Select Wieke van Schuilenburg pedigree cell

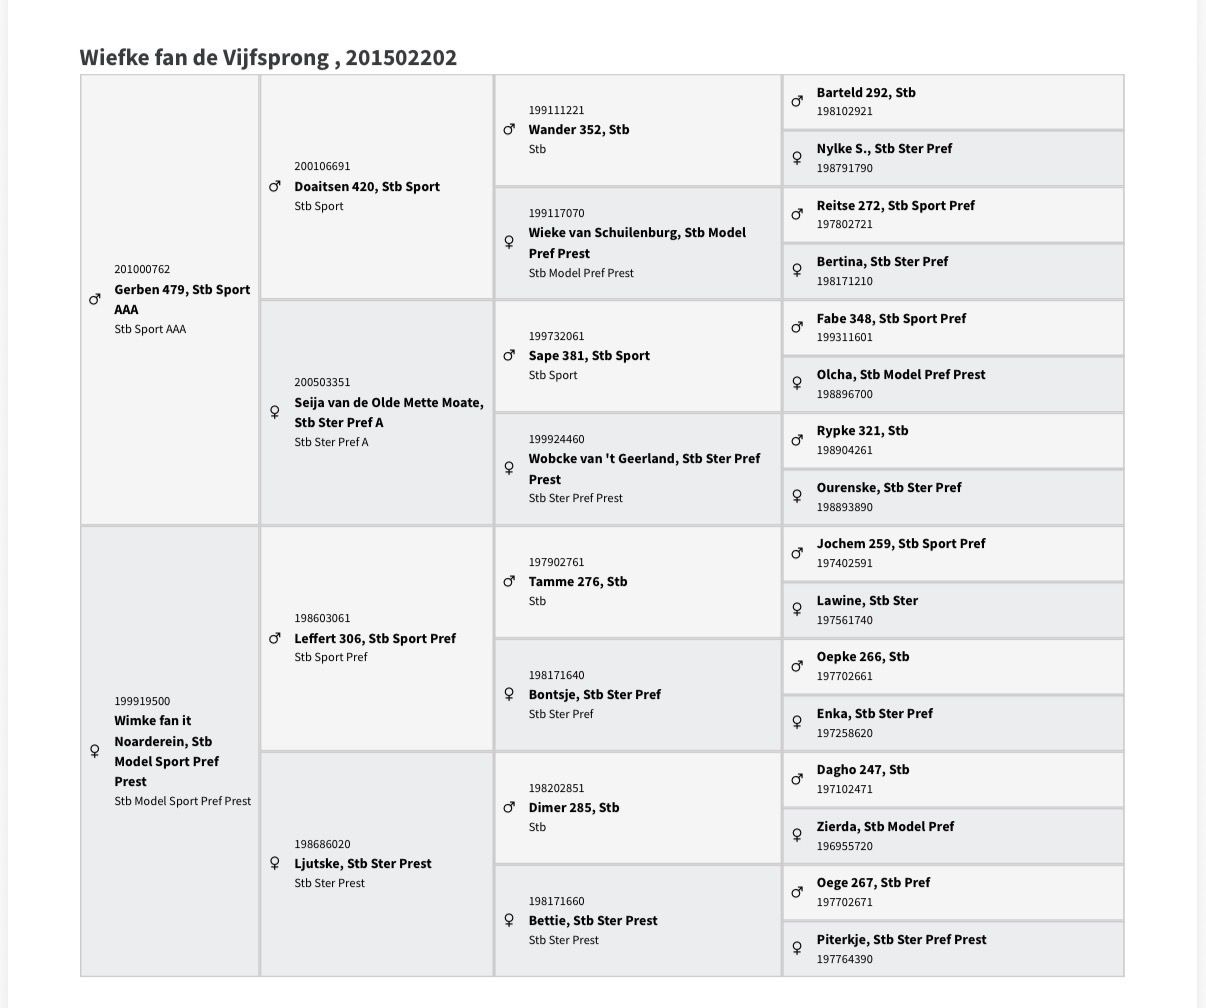pyautogui.click(x=638, y=243)
